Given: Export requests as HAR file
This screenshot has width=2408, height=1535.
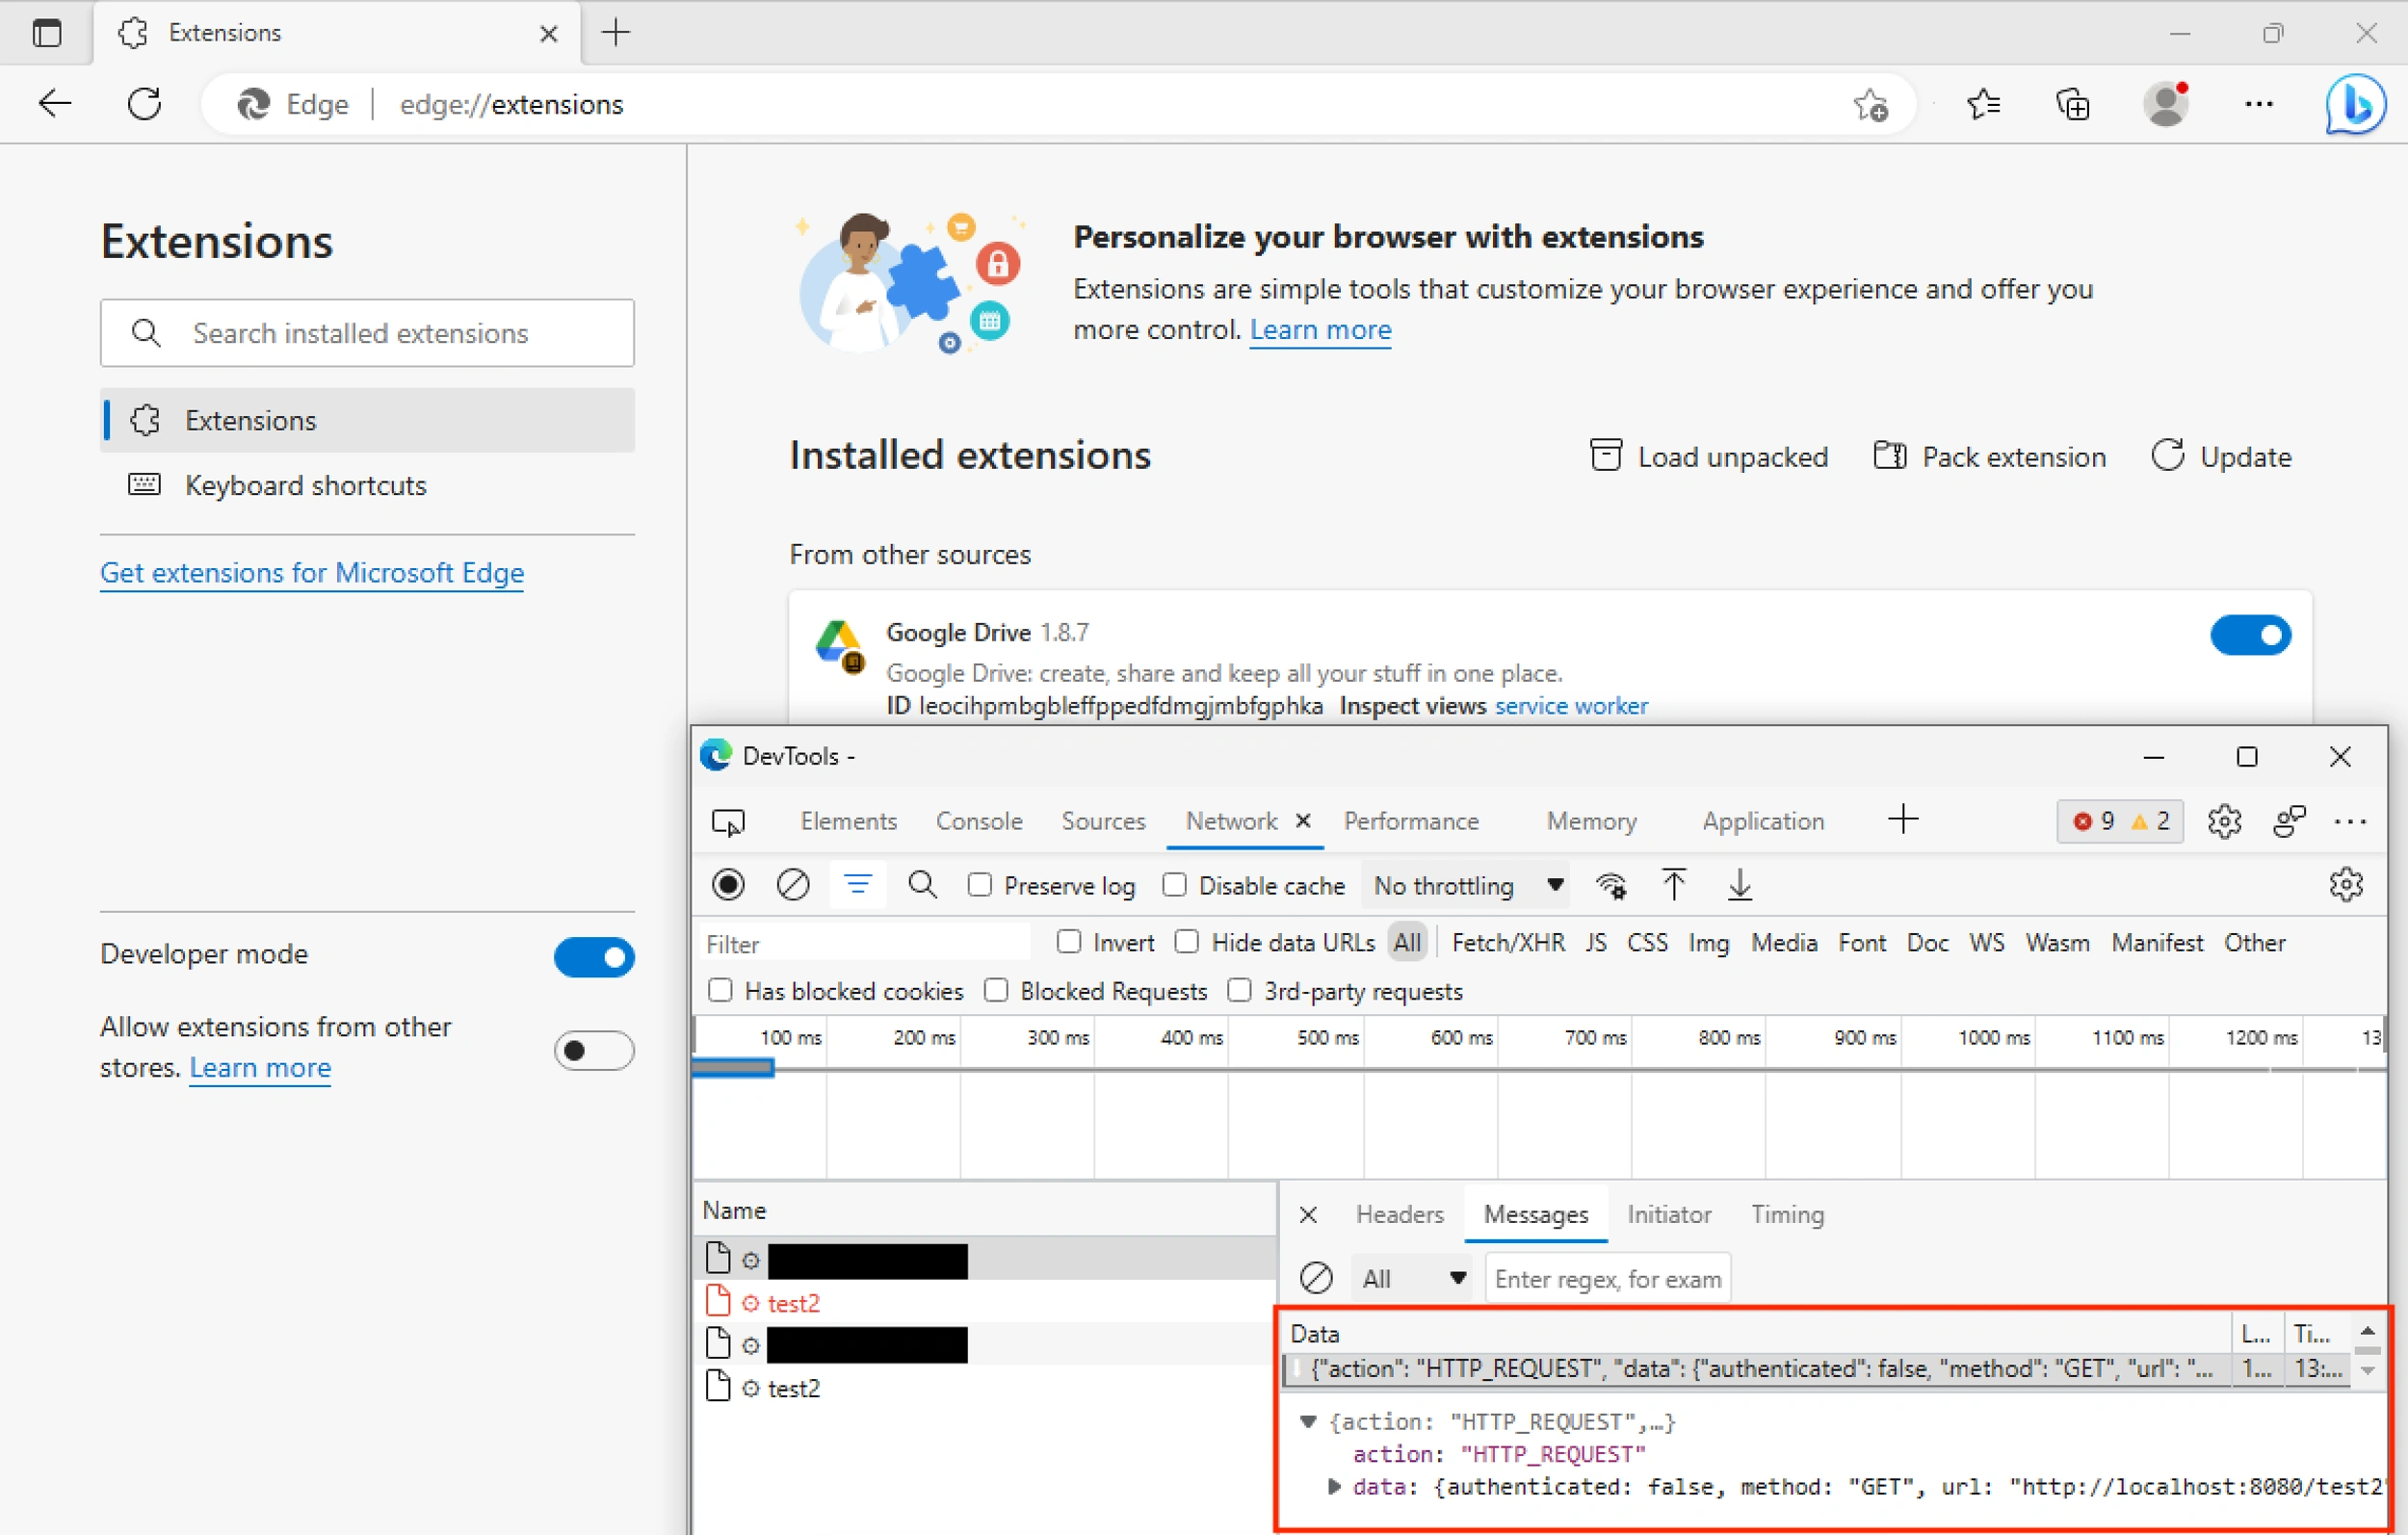Looking at the screenshot, I should point(1740,885).
